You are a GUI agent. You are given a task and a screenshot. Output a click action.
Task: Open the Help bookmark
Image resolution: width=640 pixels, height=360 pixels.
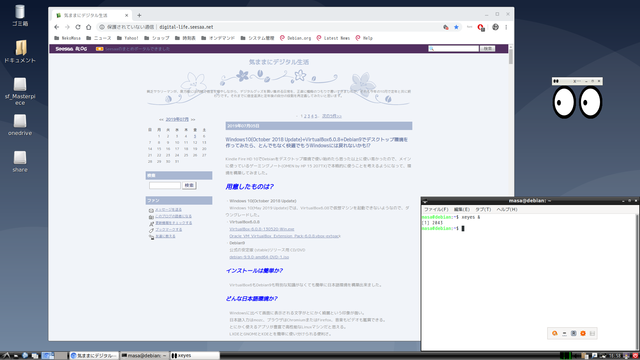point(364,38)
